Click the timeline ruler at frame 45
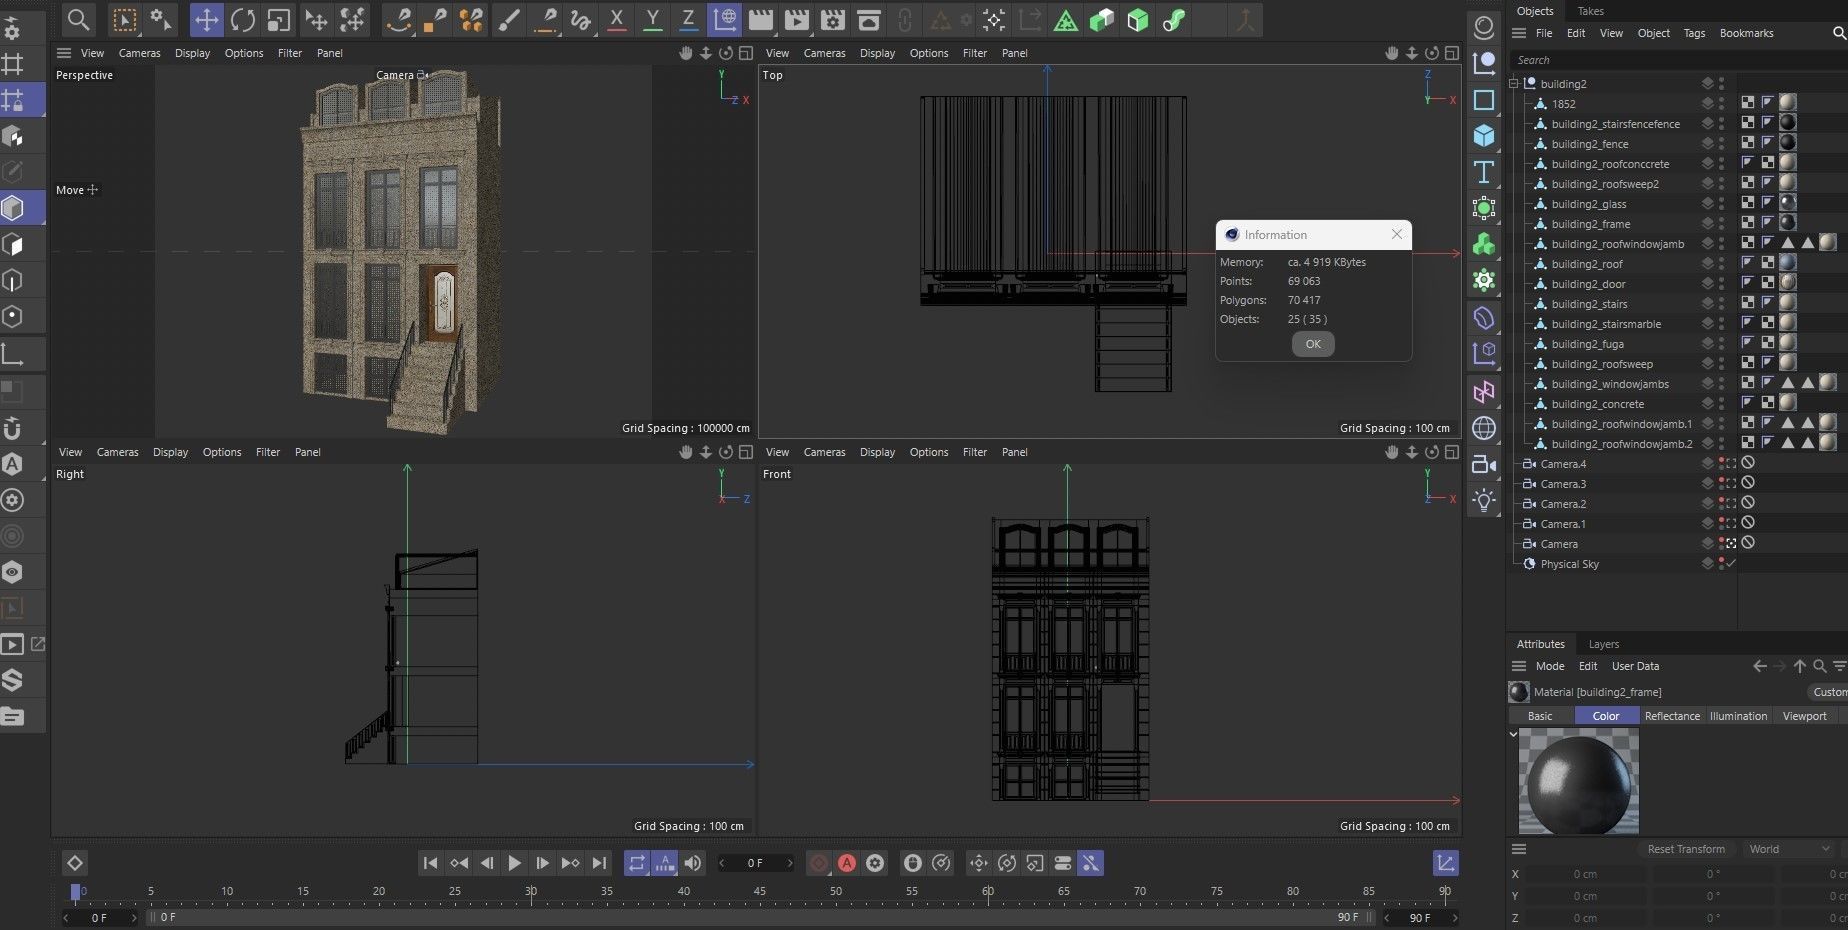The width and height of the screenshot is (1848, 930). pyautogui.click(x=759, y=891)
